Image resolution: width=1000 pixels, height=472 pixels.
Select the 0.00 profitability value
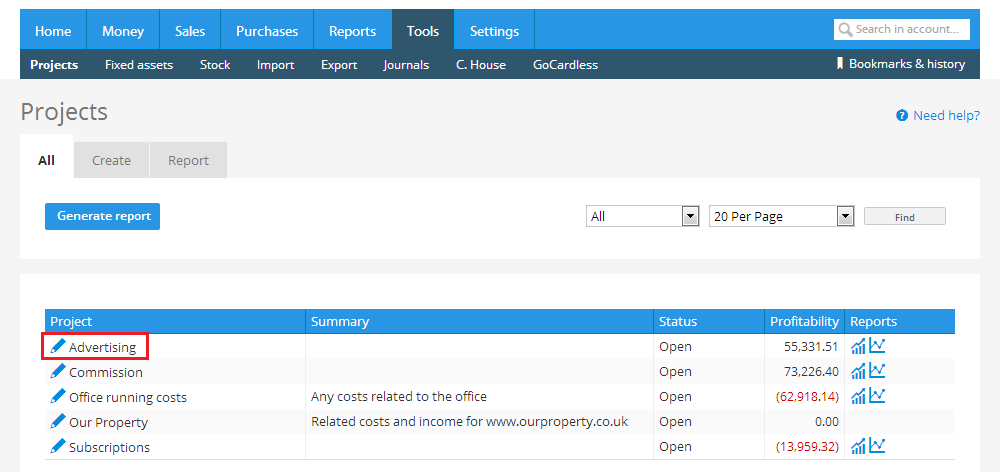tap(827, 422)
